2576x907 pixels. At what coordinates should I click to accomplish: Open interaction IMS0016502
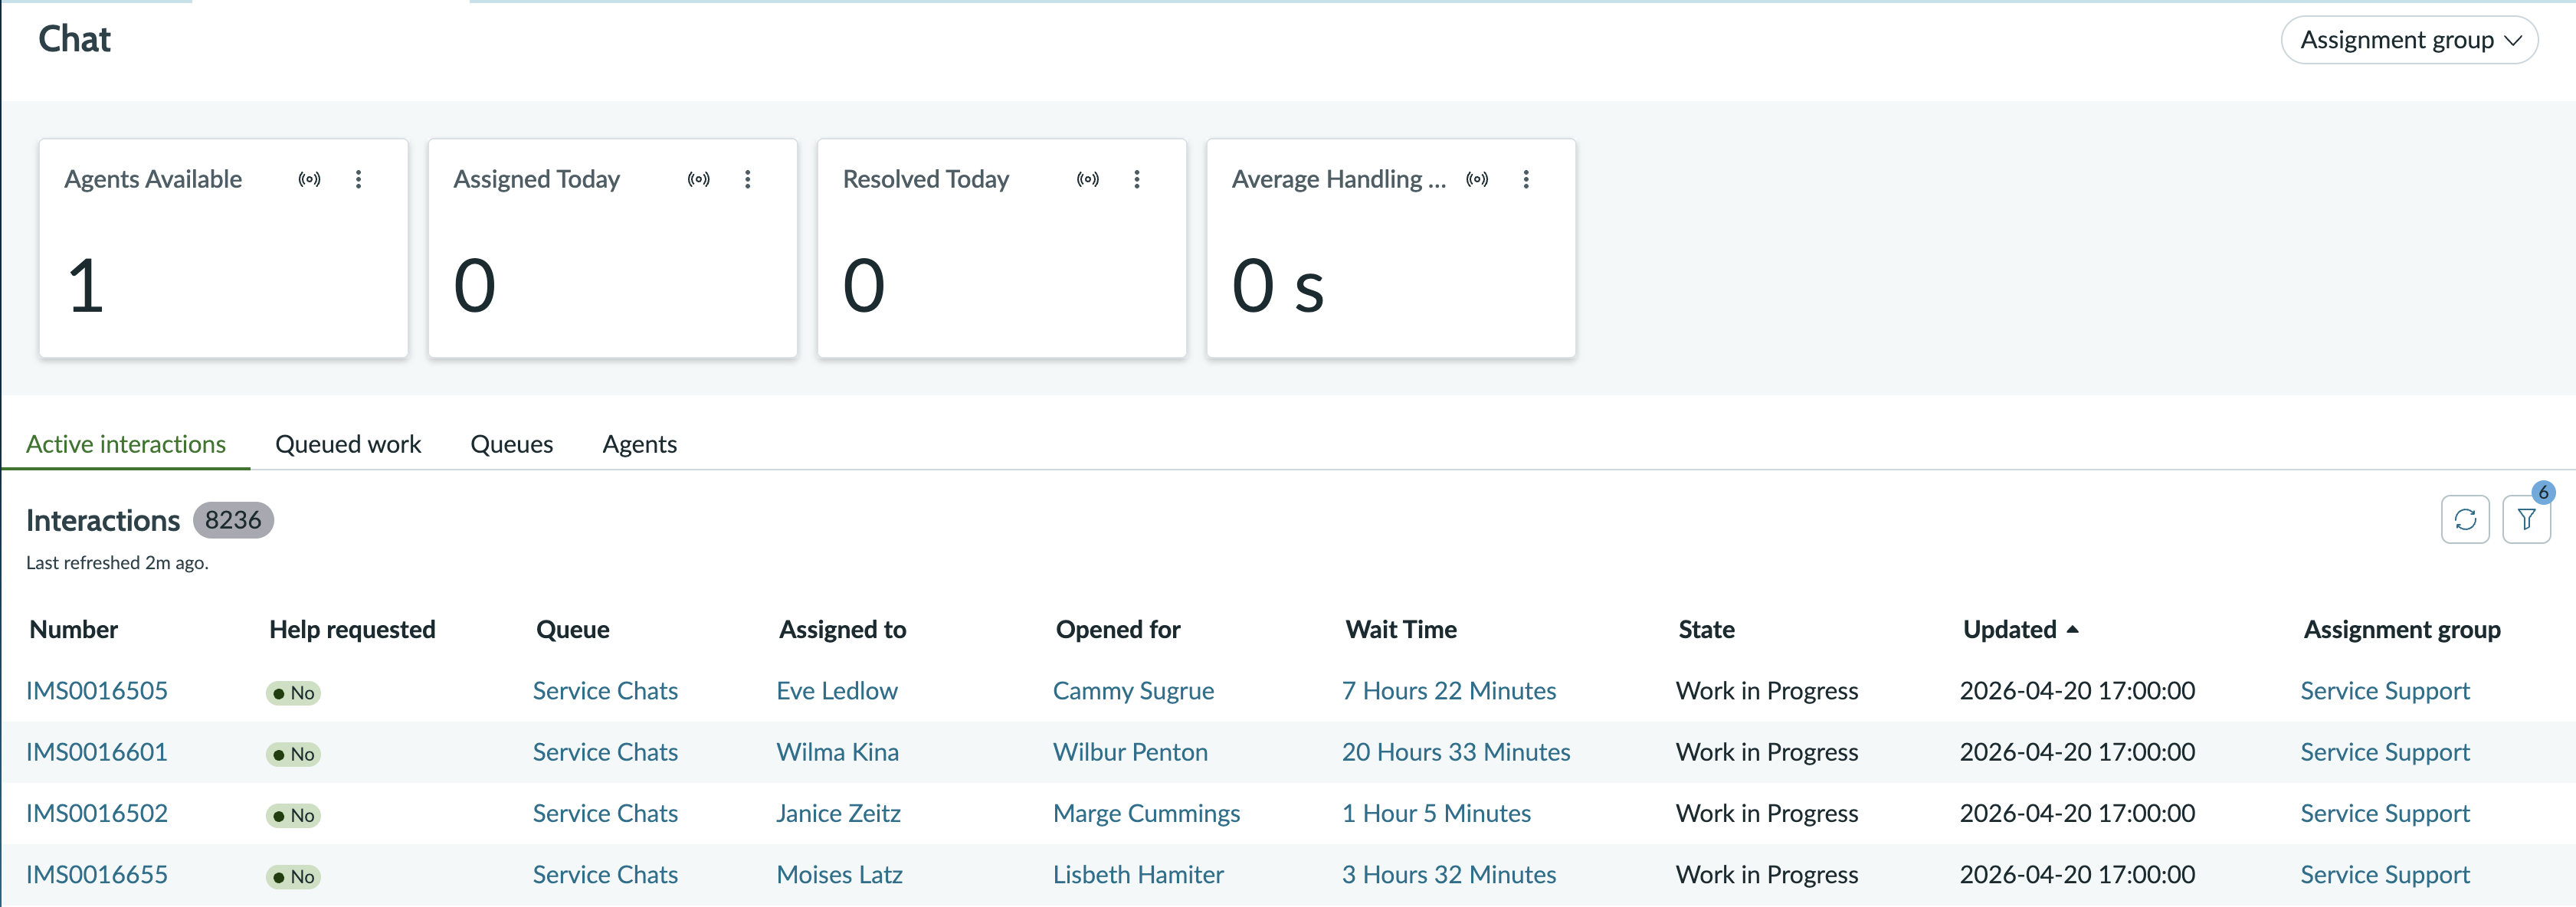point(97,813)
